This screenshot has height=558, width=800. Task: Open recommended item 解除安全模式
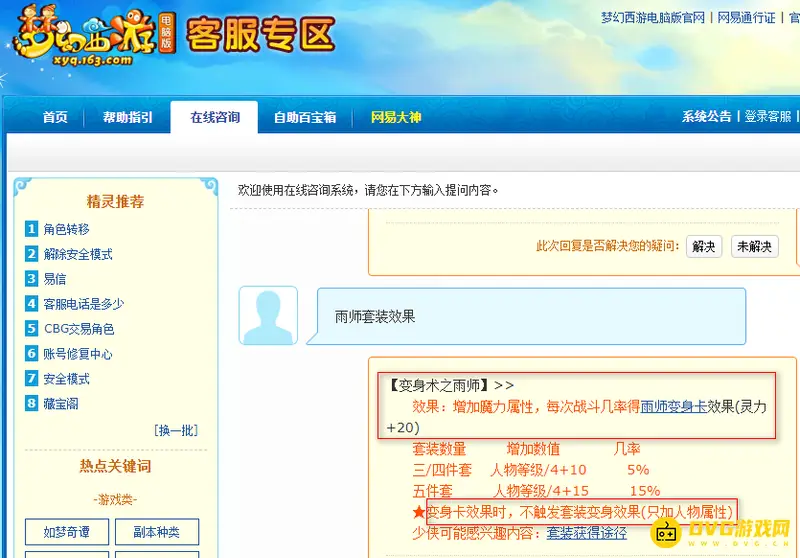click(x=78, y=254)
